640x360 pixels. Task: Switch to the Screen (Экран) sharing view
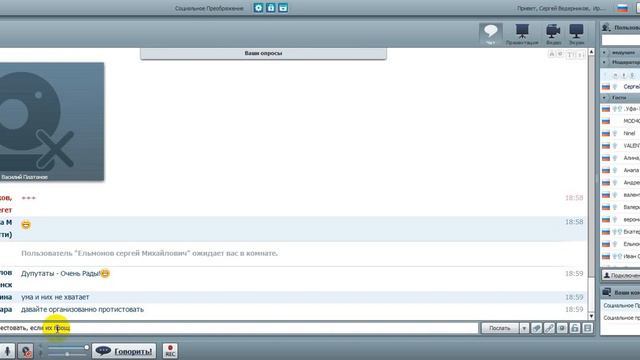(x=577, y=34)
